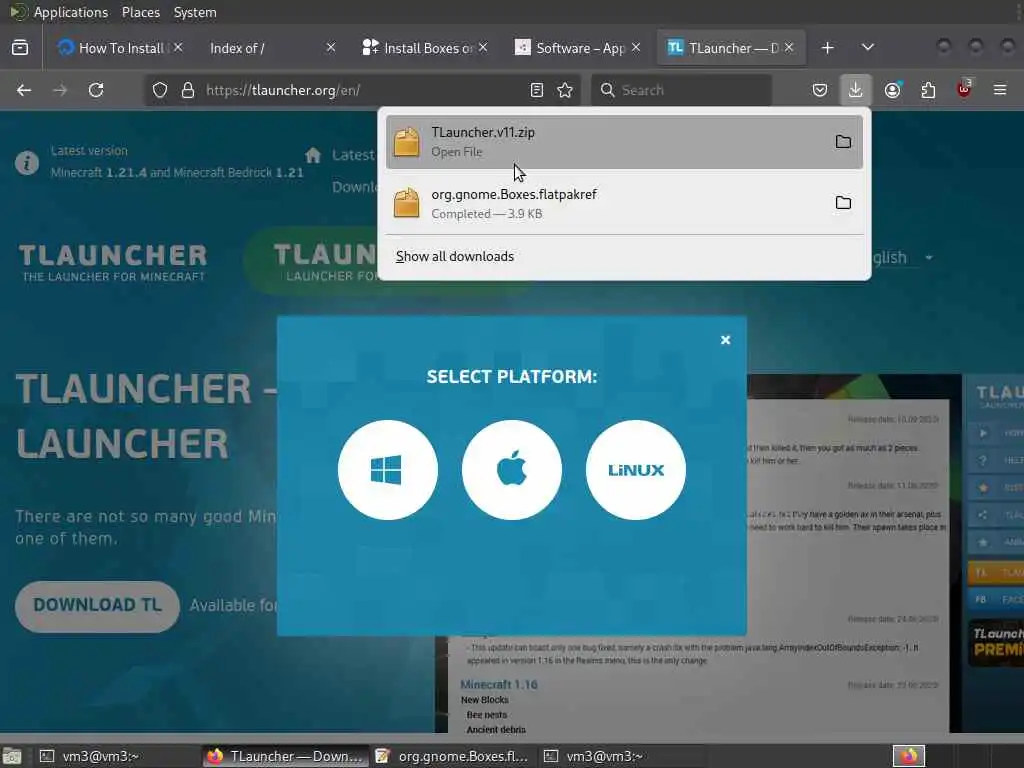Click the site security padlock icon
Screen dimensions: 1024x768
(188, 90)
